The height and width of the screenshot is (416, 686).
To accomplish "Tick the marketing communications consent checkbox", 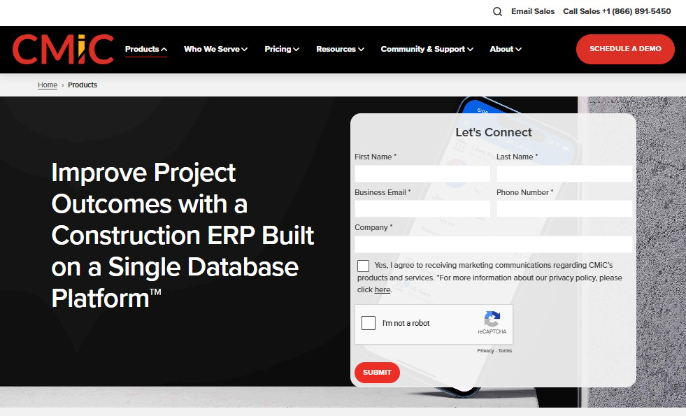I will pos(363,266).
